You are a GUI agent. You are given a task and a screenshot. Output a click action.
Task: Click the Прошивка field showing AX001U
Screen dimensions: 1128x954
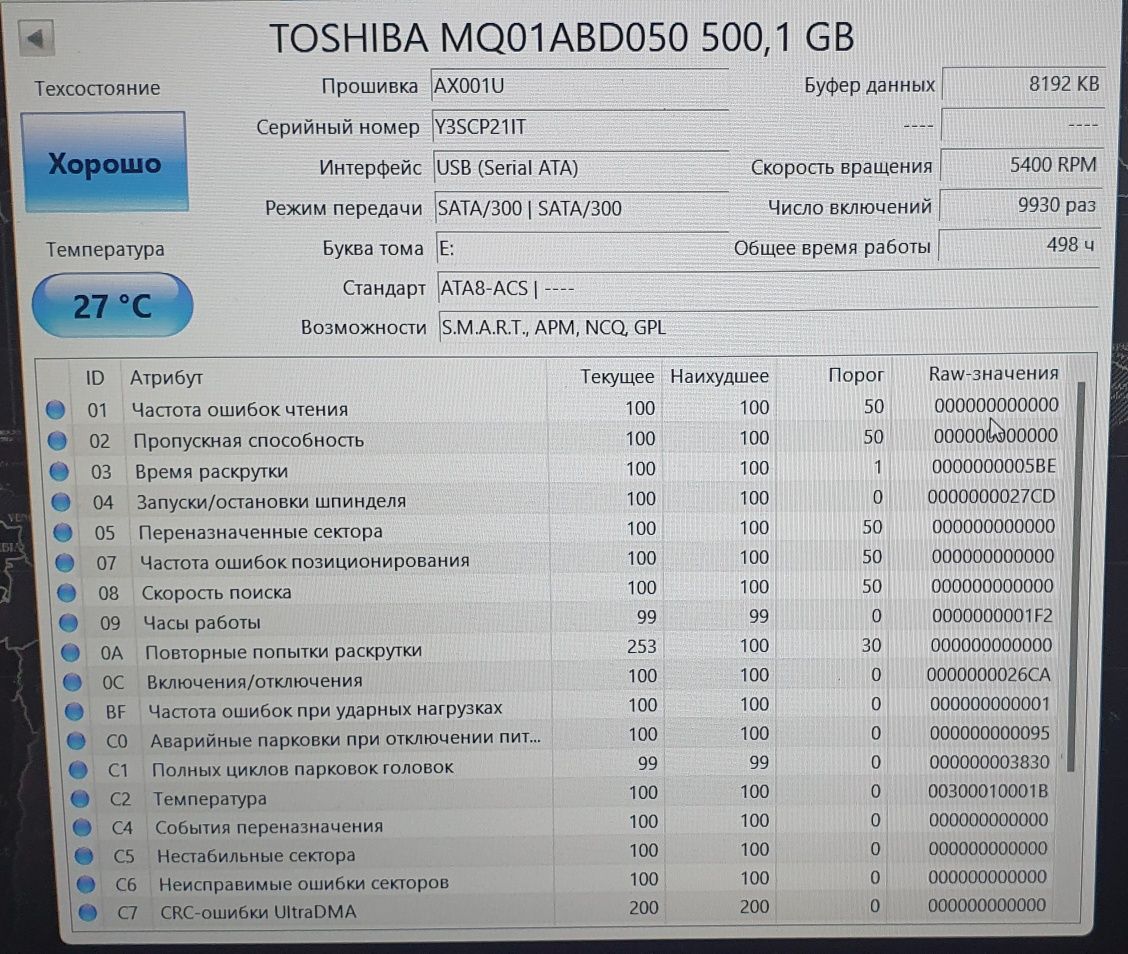(580, 86)
